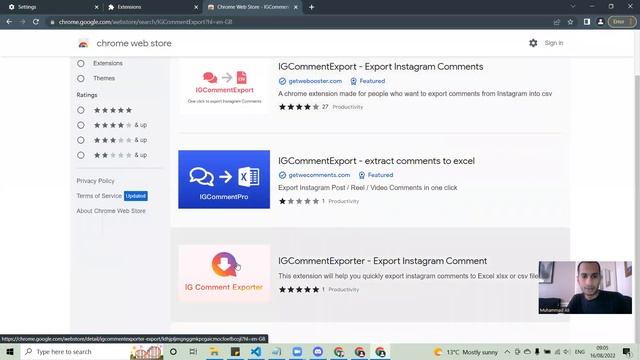Sign in to Chrome Web Store

coord(554,43)
